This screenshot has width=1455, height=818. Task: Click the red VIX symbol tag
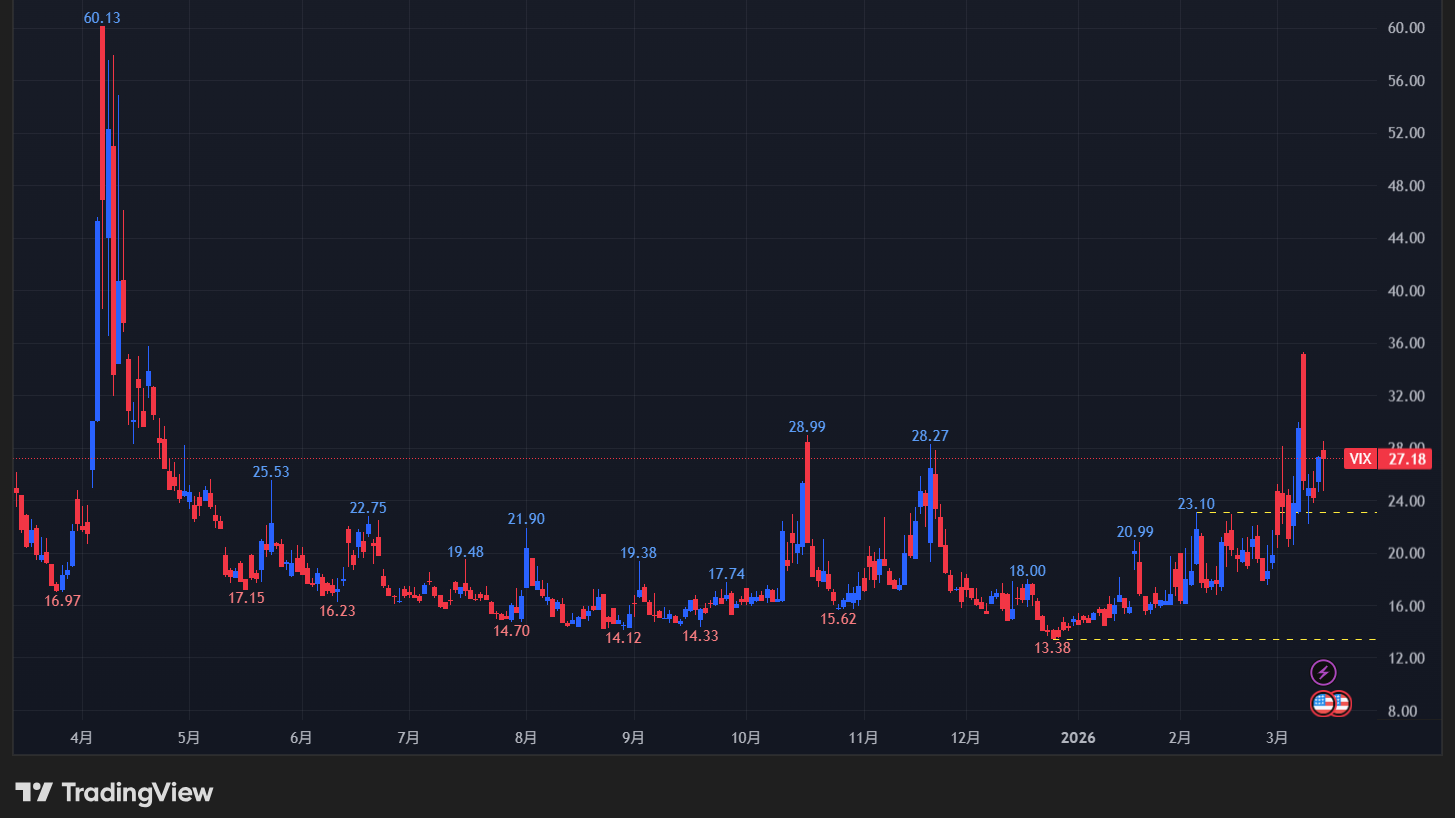click(1360, 459)
